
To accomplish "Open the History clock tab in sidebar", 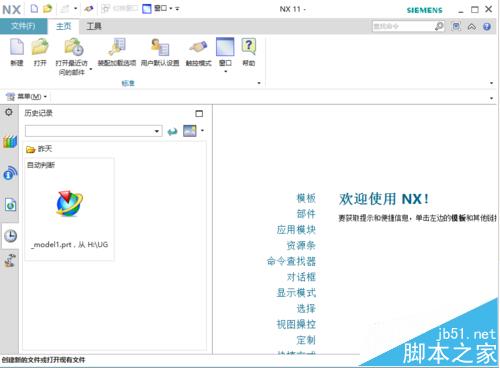I will 10,236.
